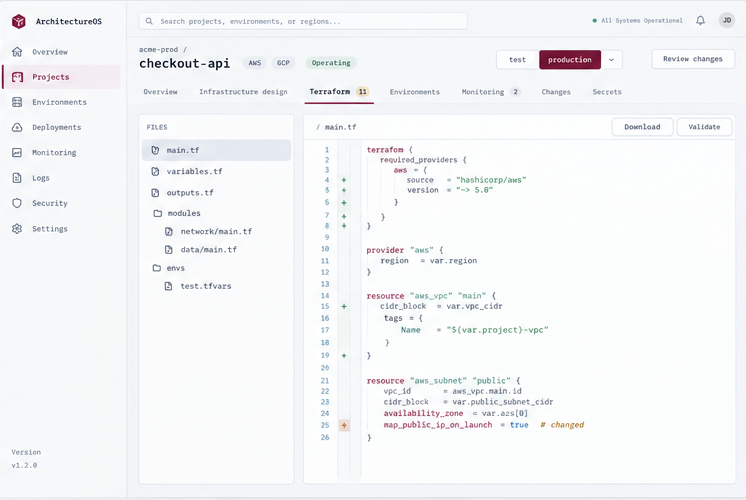Image resolution: width=746 pixels, height=500 pixels.
Task: Select outputs.tf in the file list
Action: (216, 193)
